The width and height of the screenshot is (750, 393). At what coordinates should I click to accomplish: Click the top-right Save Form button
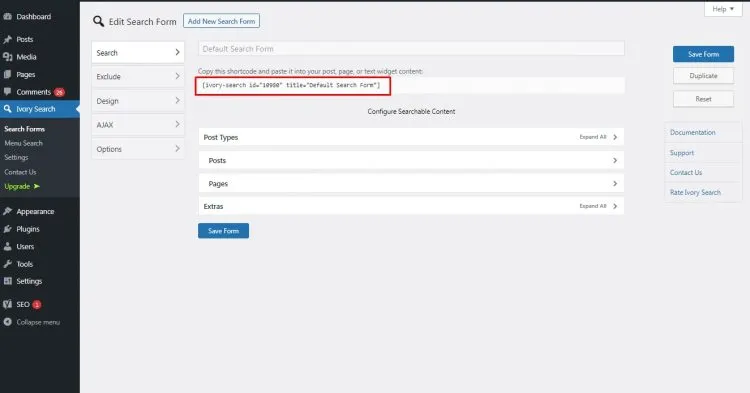tap(703, 55)
